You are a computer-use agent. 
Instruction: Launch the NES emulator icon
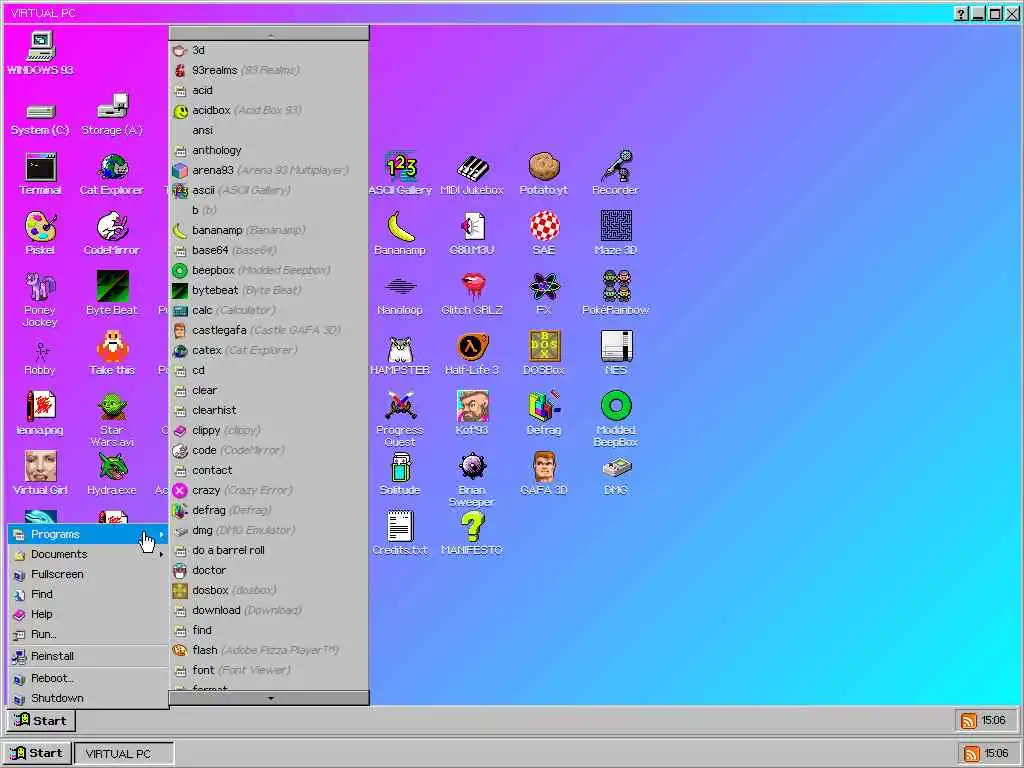coord(615,353)
